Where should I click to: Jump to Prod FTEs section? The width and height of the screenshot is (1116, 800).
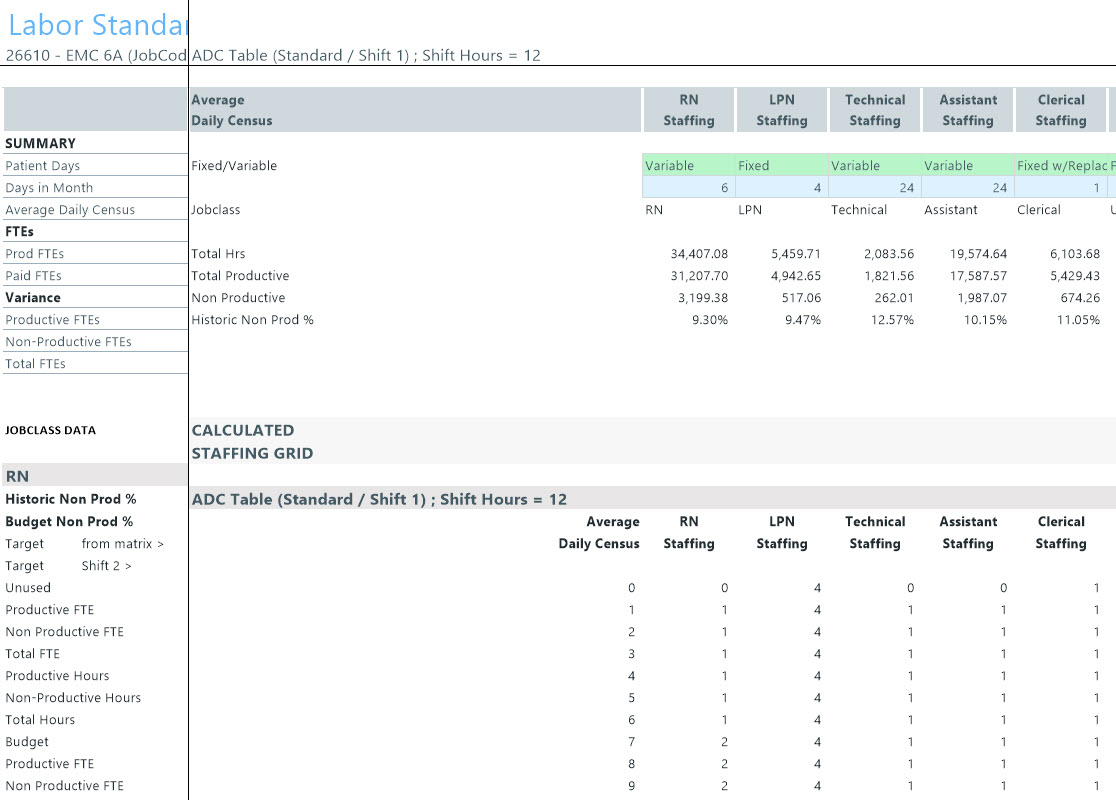pyautogui.click(x=33, y=254)
